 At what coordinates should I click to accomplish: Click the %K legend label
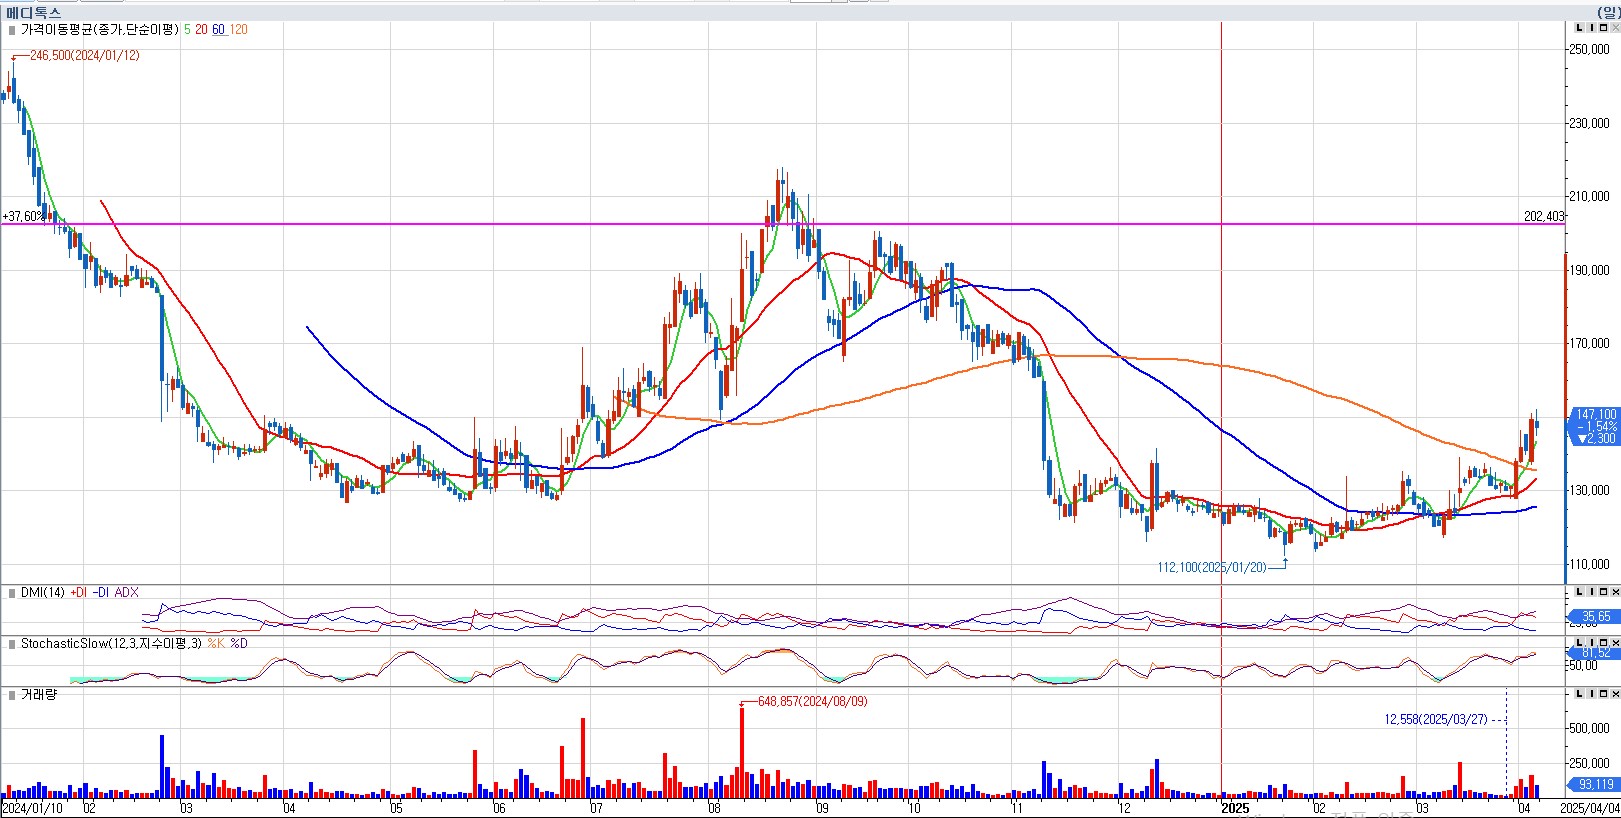click(x=217, y=644)
